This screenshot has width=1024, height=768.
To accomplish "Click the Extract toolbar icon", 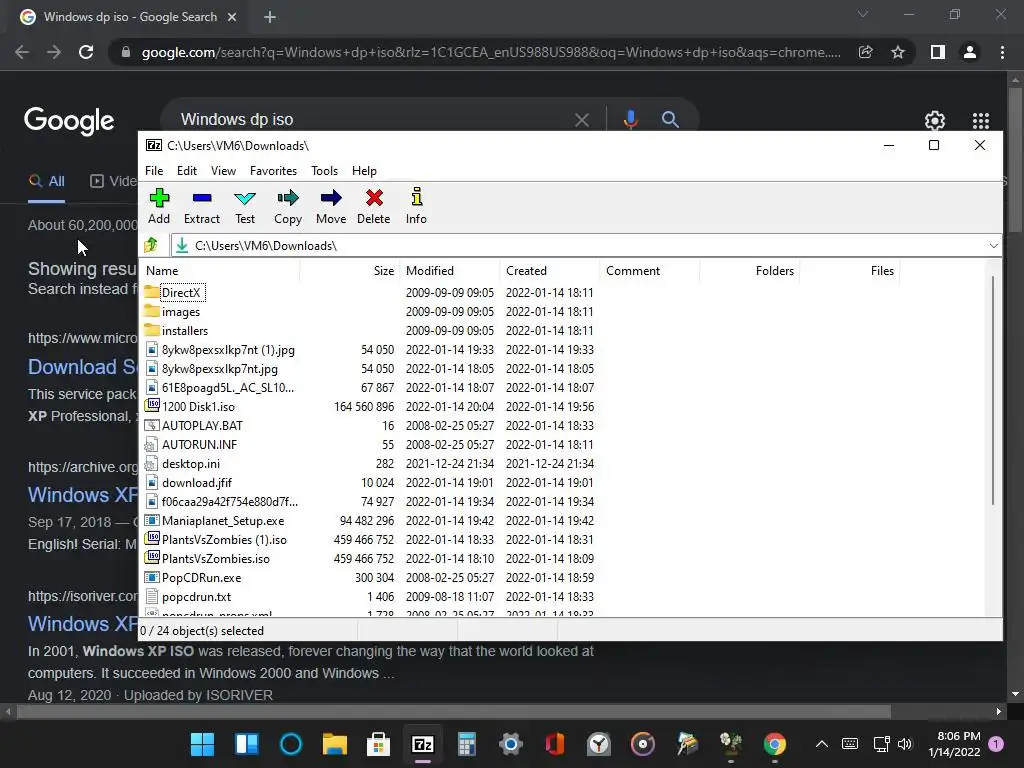I will point(202,206).
